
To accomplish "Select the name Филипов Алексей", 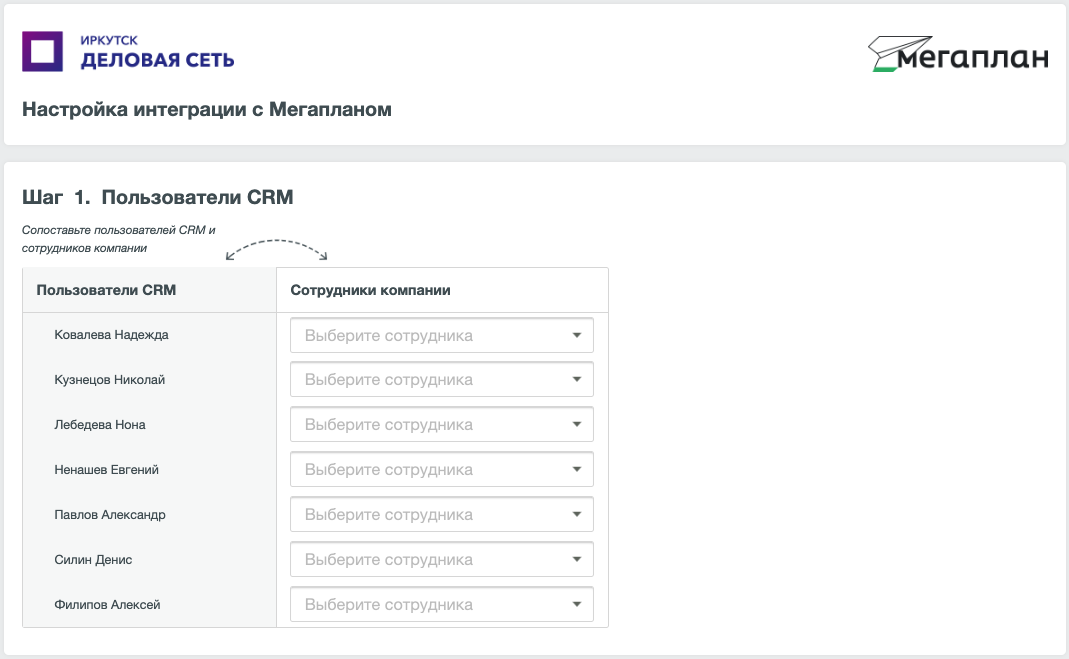I will 107,604.
